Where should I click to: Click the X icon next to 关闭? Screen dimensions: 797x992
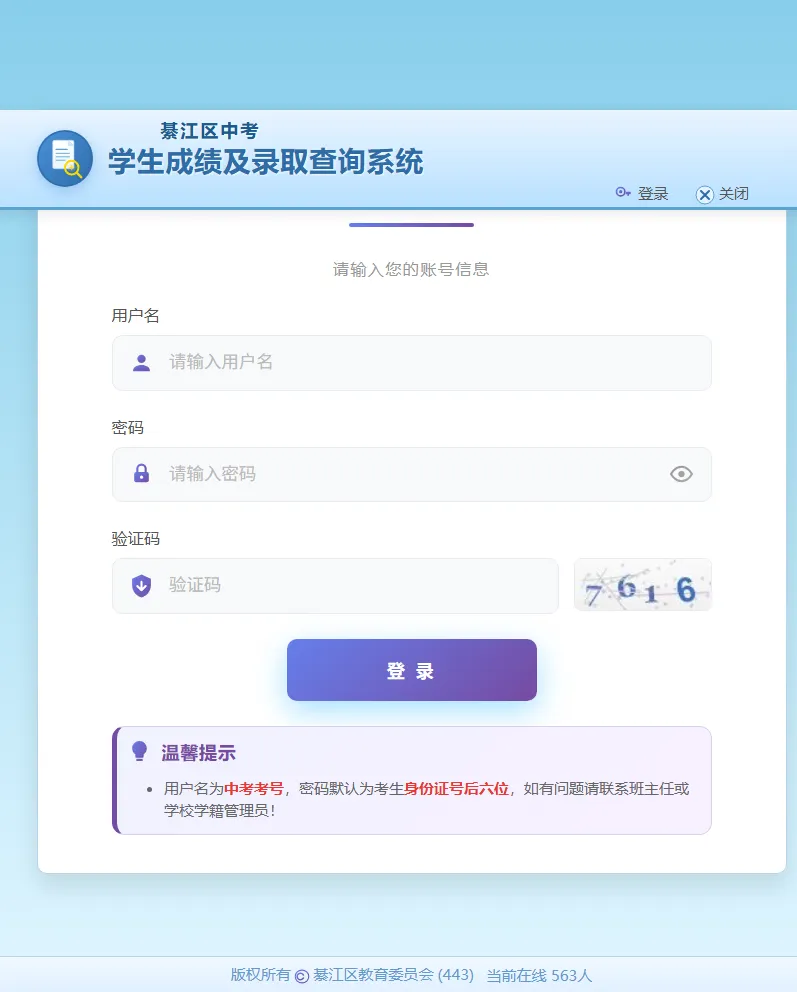(705, 194)
